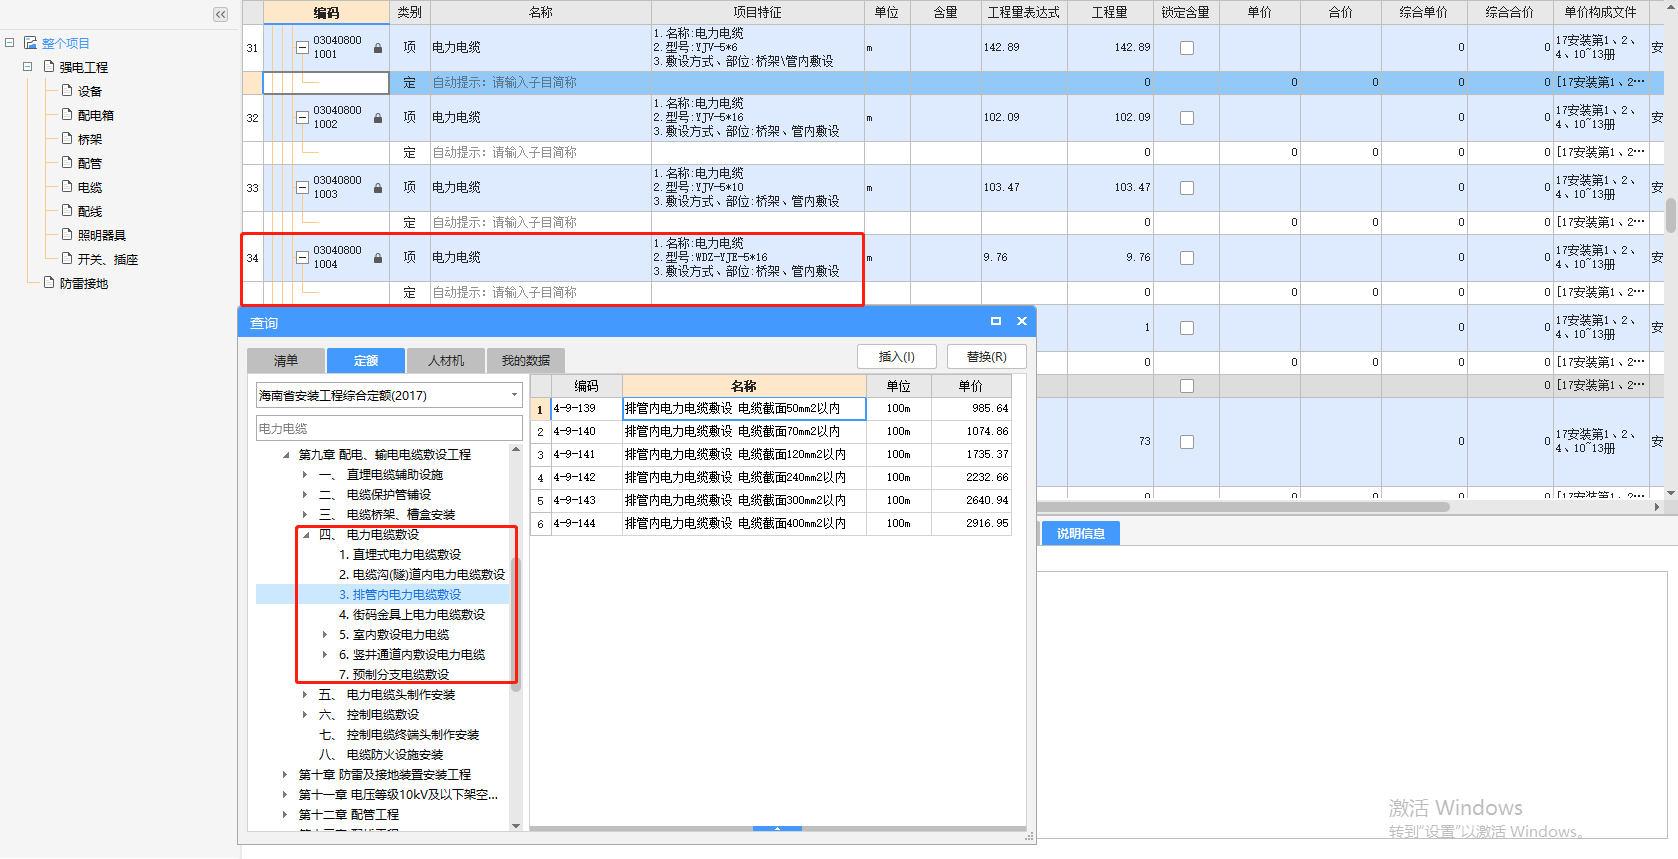The image size is (1678, 859).
Task: Click the 整个项目 project icon
Action: pos(30,43)
